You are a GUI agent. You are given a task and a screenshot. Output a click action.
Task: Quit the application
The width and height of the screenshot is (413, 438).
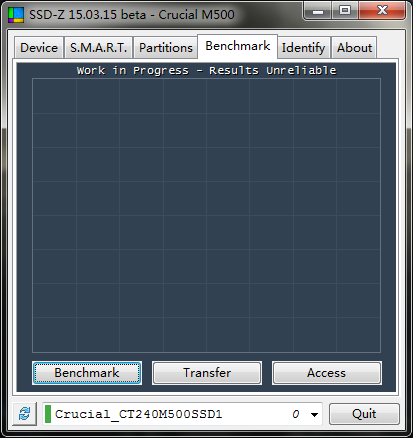pyautogui.click(x=364, y=414)
